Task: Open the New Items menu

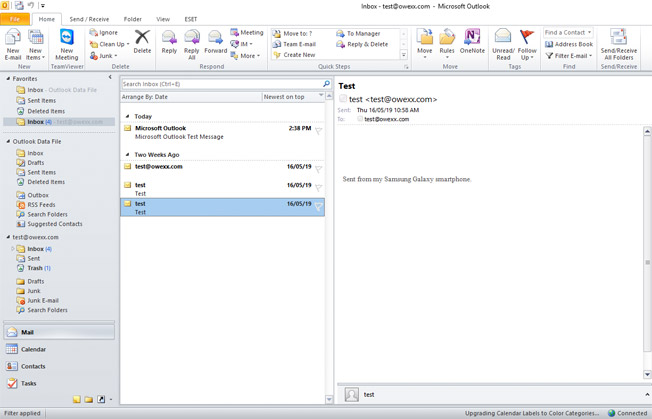Action: coord(35,44)
